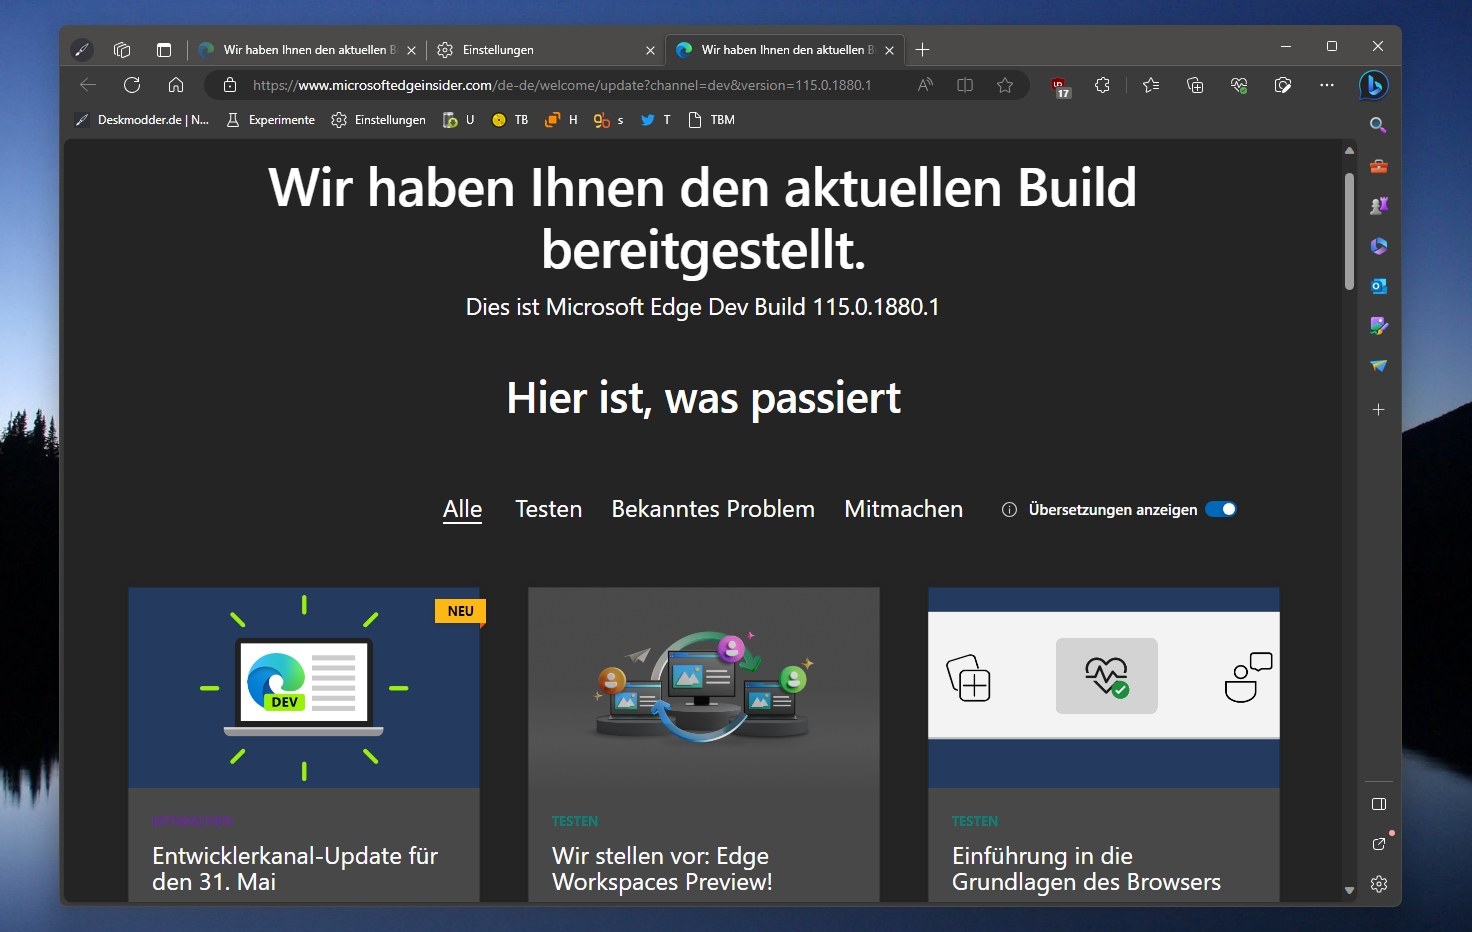The height and width of the screenshot is (932, 1472).
Task: Open the sidebar Image Creator icon
Action: click(1378, 326)
